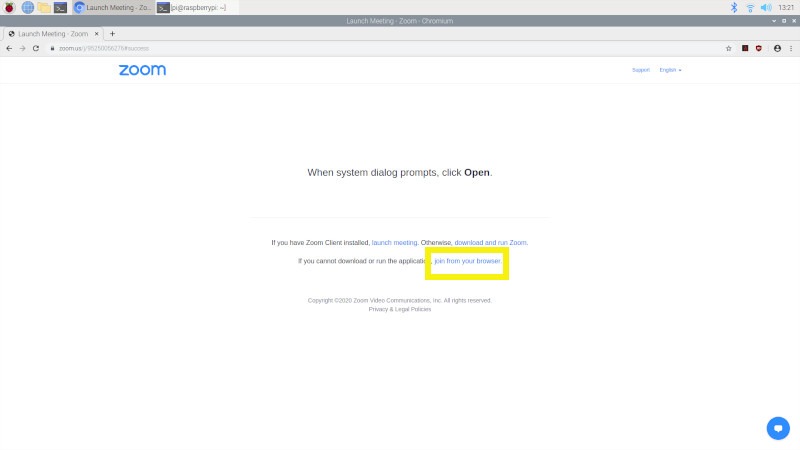The height and width of the screenshot is (450, 800).
Task: Click the join from your browser link
Action: (x=467, y=261)
